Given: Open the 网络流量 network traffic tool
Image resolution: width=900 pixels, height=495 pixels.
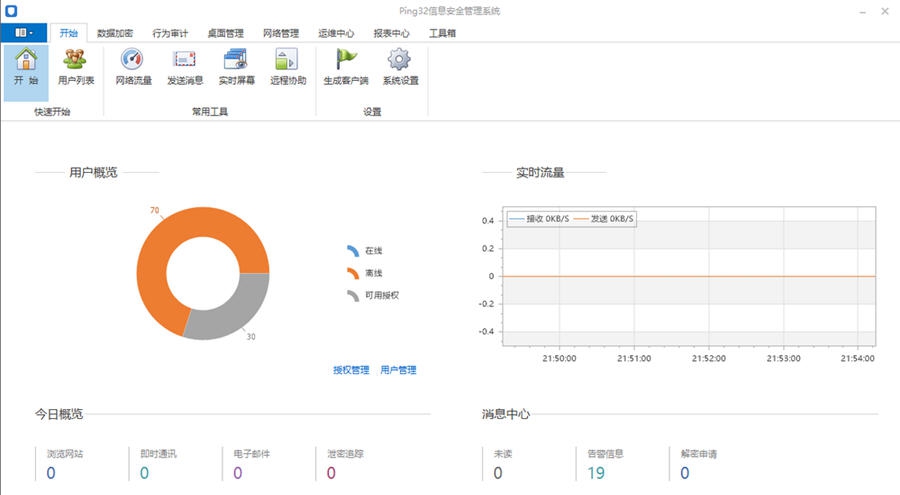Looking at the screenshot, I should click(x=133, y=66).
